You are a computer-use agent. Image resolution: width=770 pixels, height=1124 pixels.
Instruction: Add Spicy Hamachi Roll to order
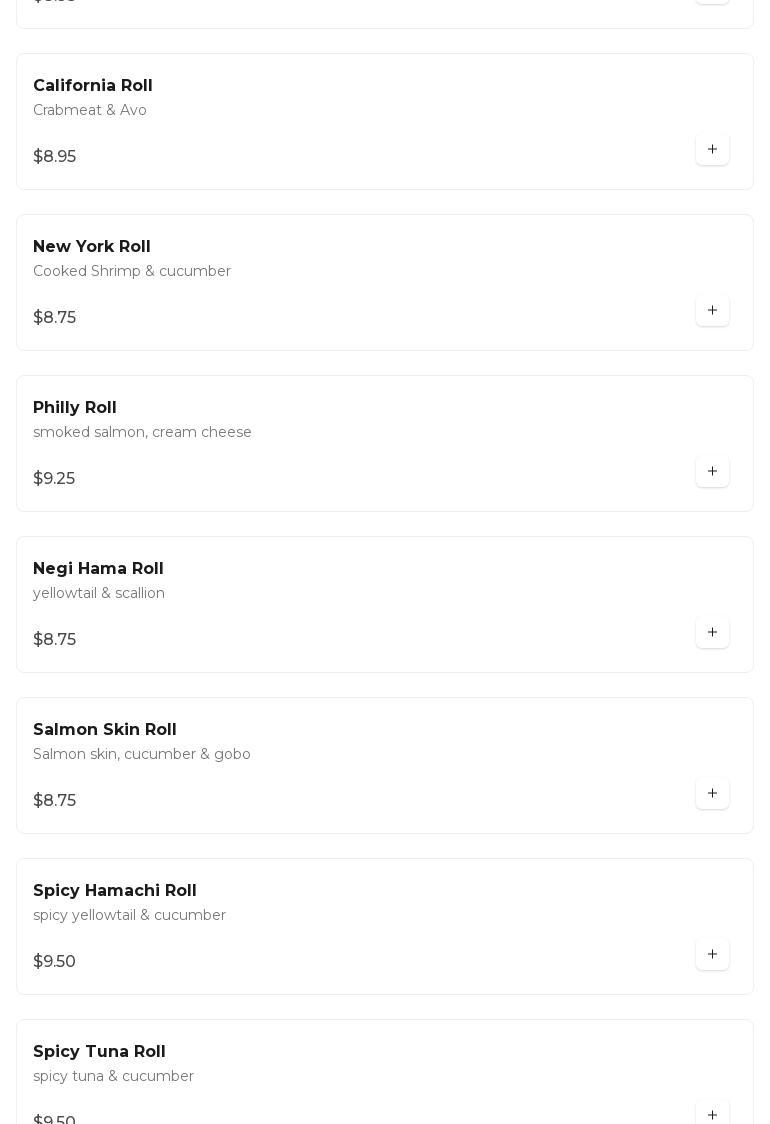[x=712, y=955]
